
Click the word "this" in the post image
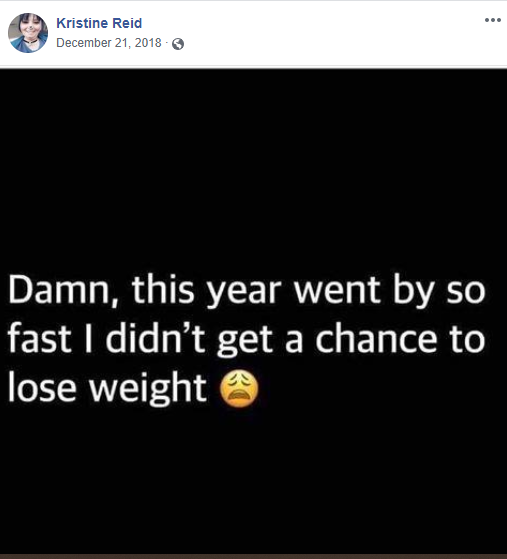tap(163, 289)
